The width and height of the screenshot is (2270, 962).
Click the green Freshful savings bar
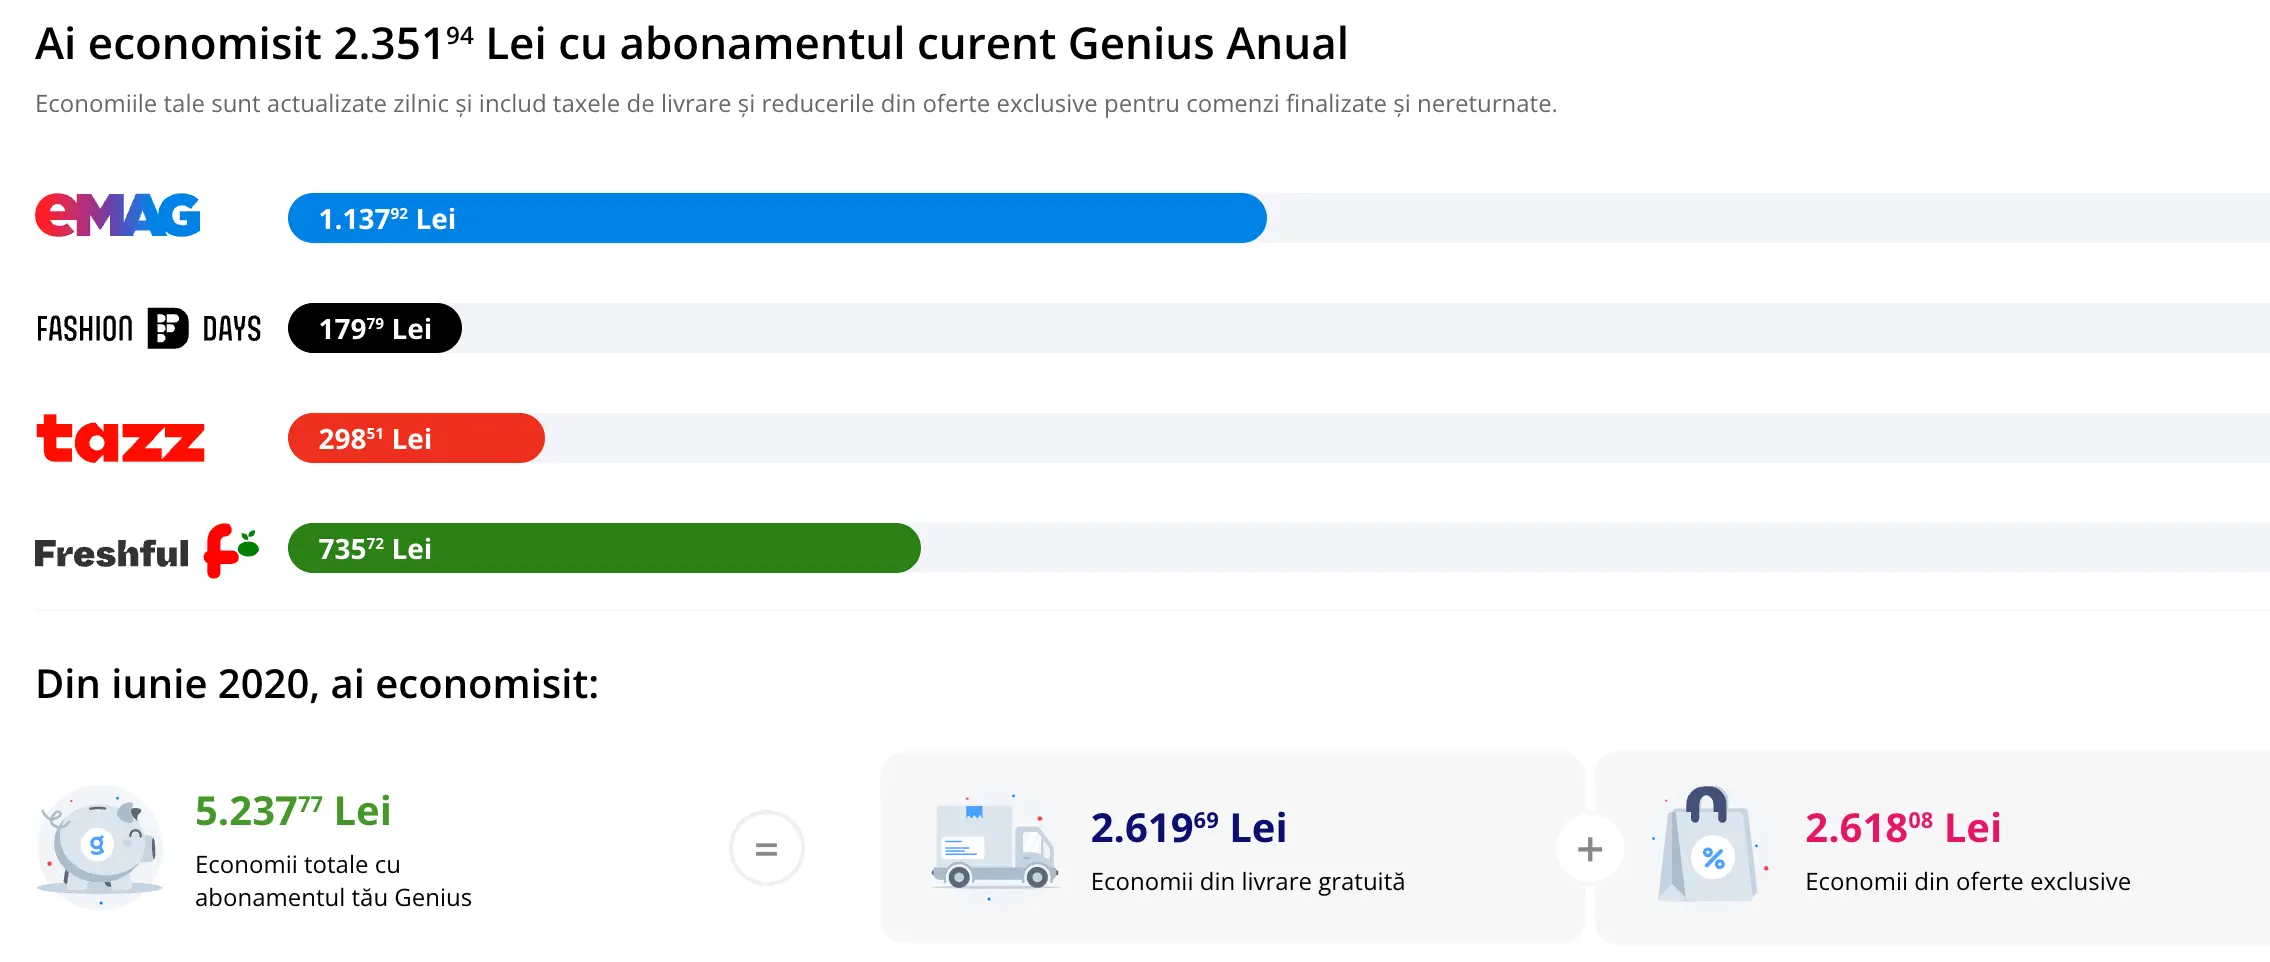[x=604, y=548]
